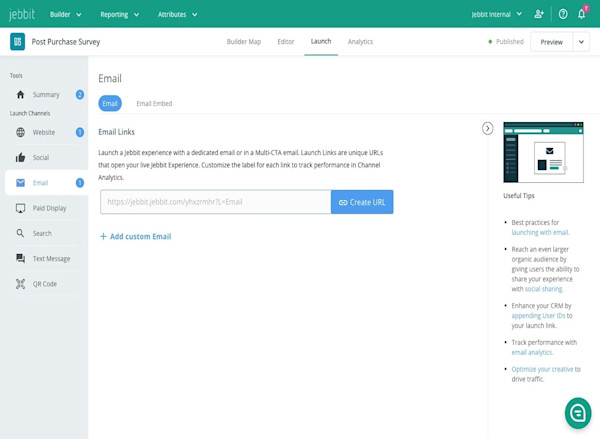Open the Jebbit Internal account dropdown
The image size is (600, 439).
pos(497,15)
